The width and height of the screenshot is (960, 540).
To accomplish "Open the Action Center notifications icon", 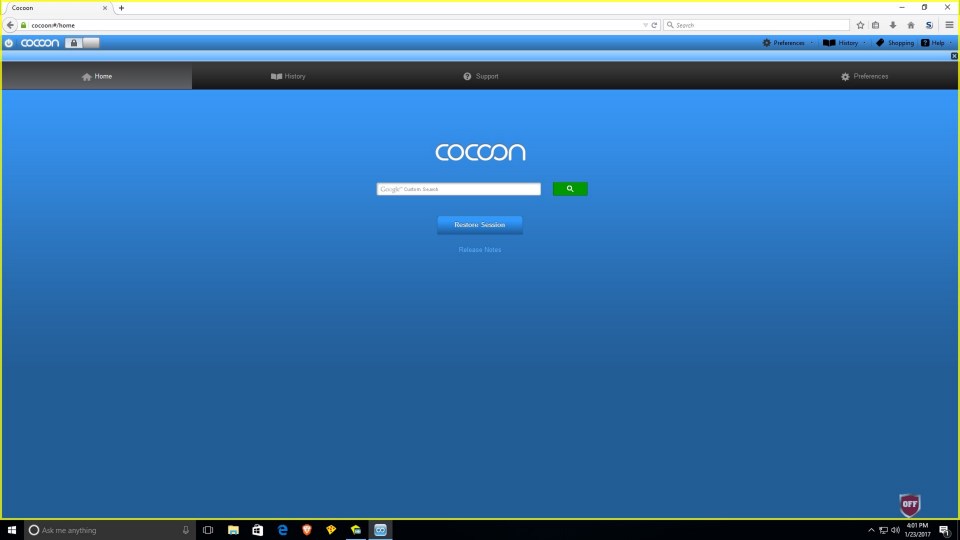I will pyautogui.click(x=945, y=530).
